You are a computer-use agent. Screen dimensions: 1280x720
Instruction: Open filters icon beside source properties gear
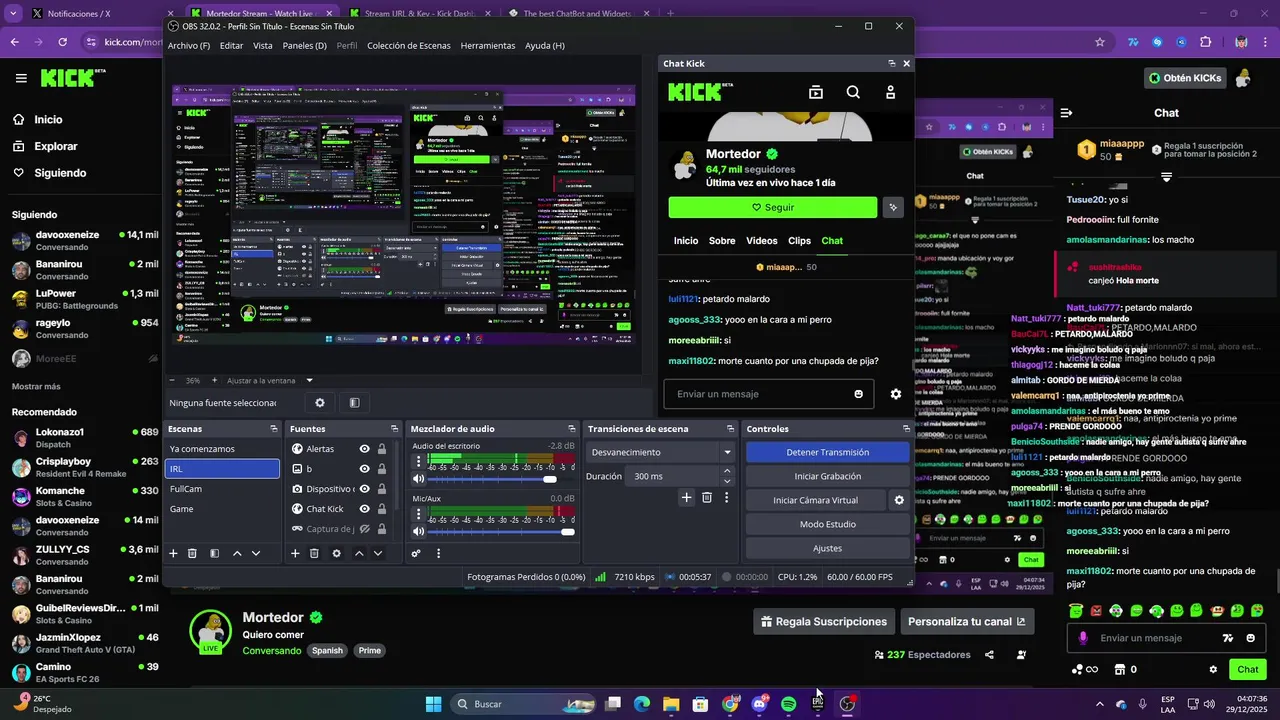pos(354,403)
